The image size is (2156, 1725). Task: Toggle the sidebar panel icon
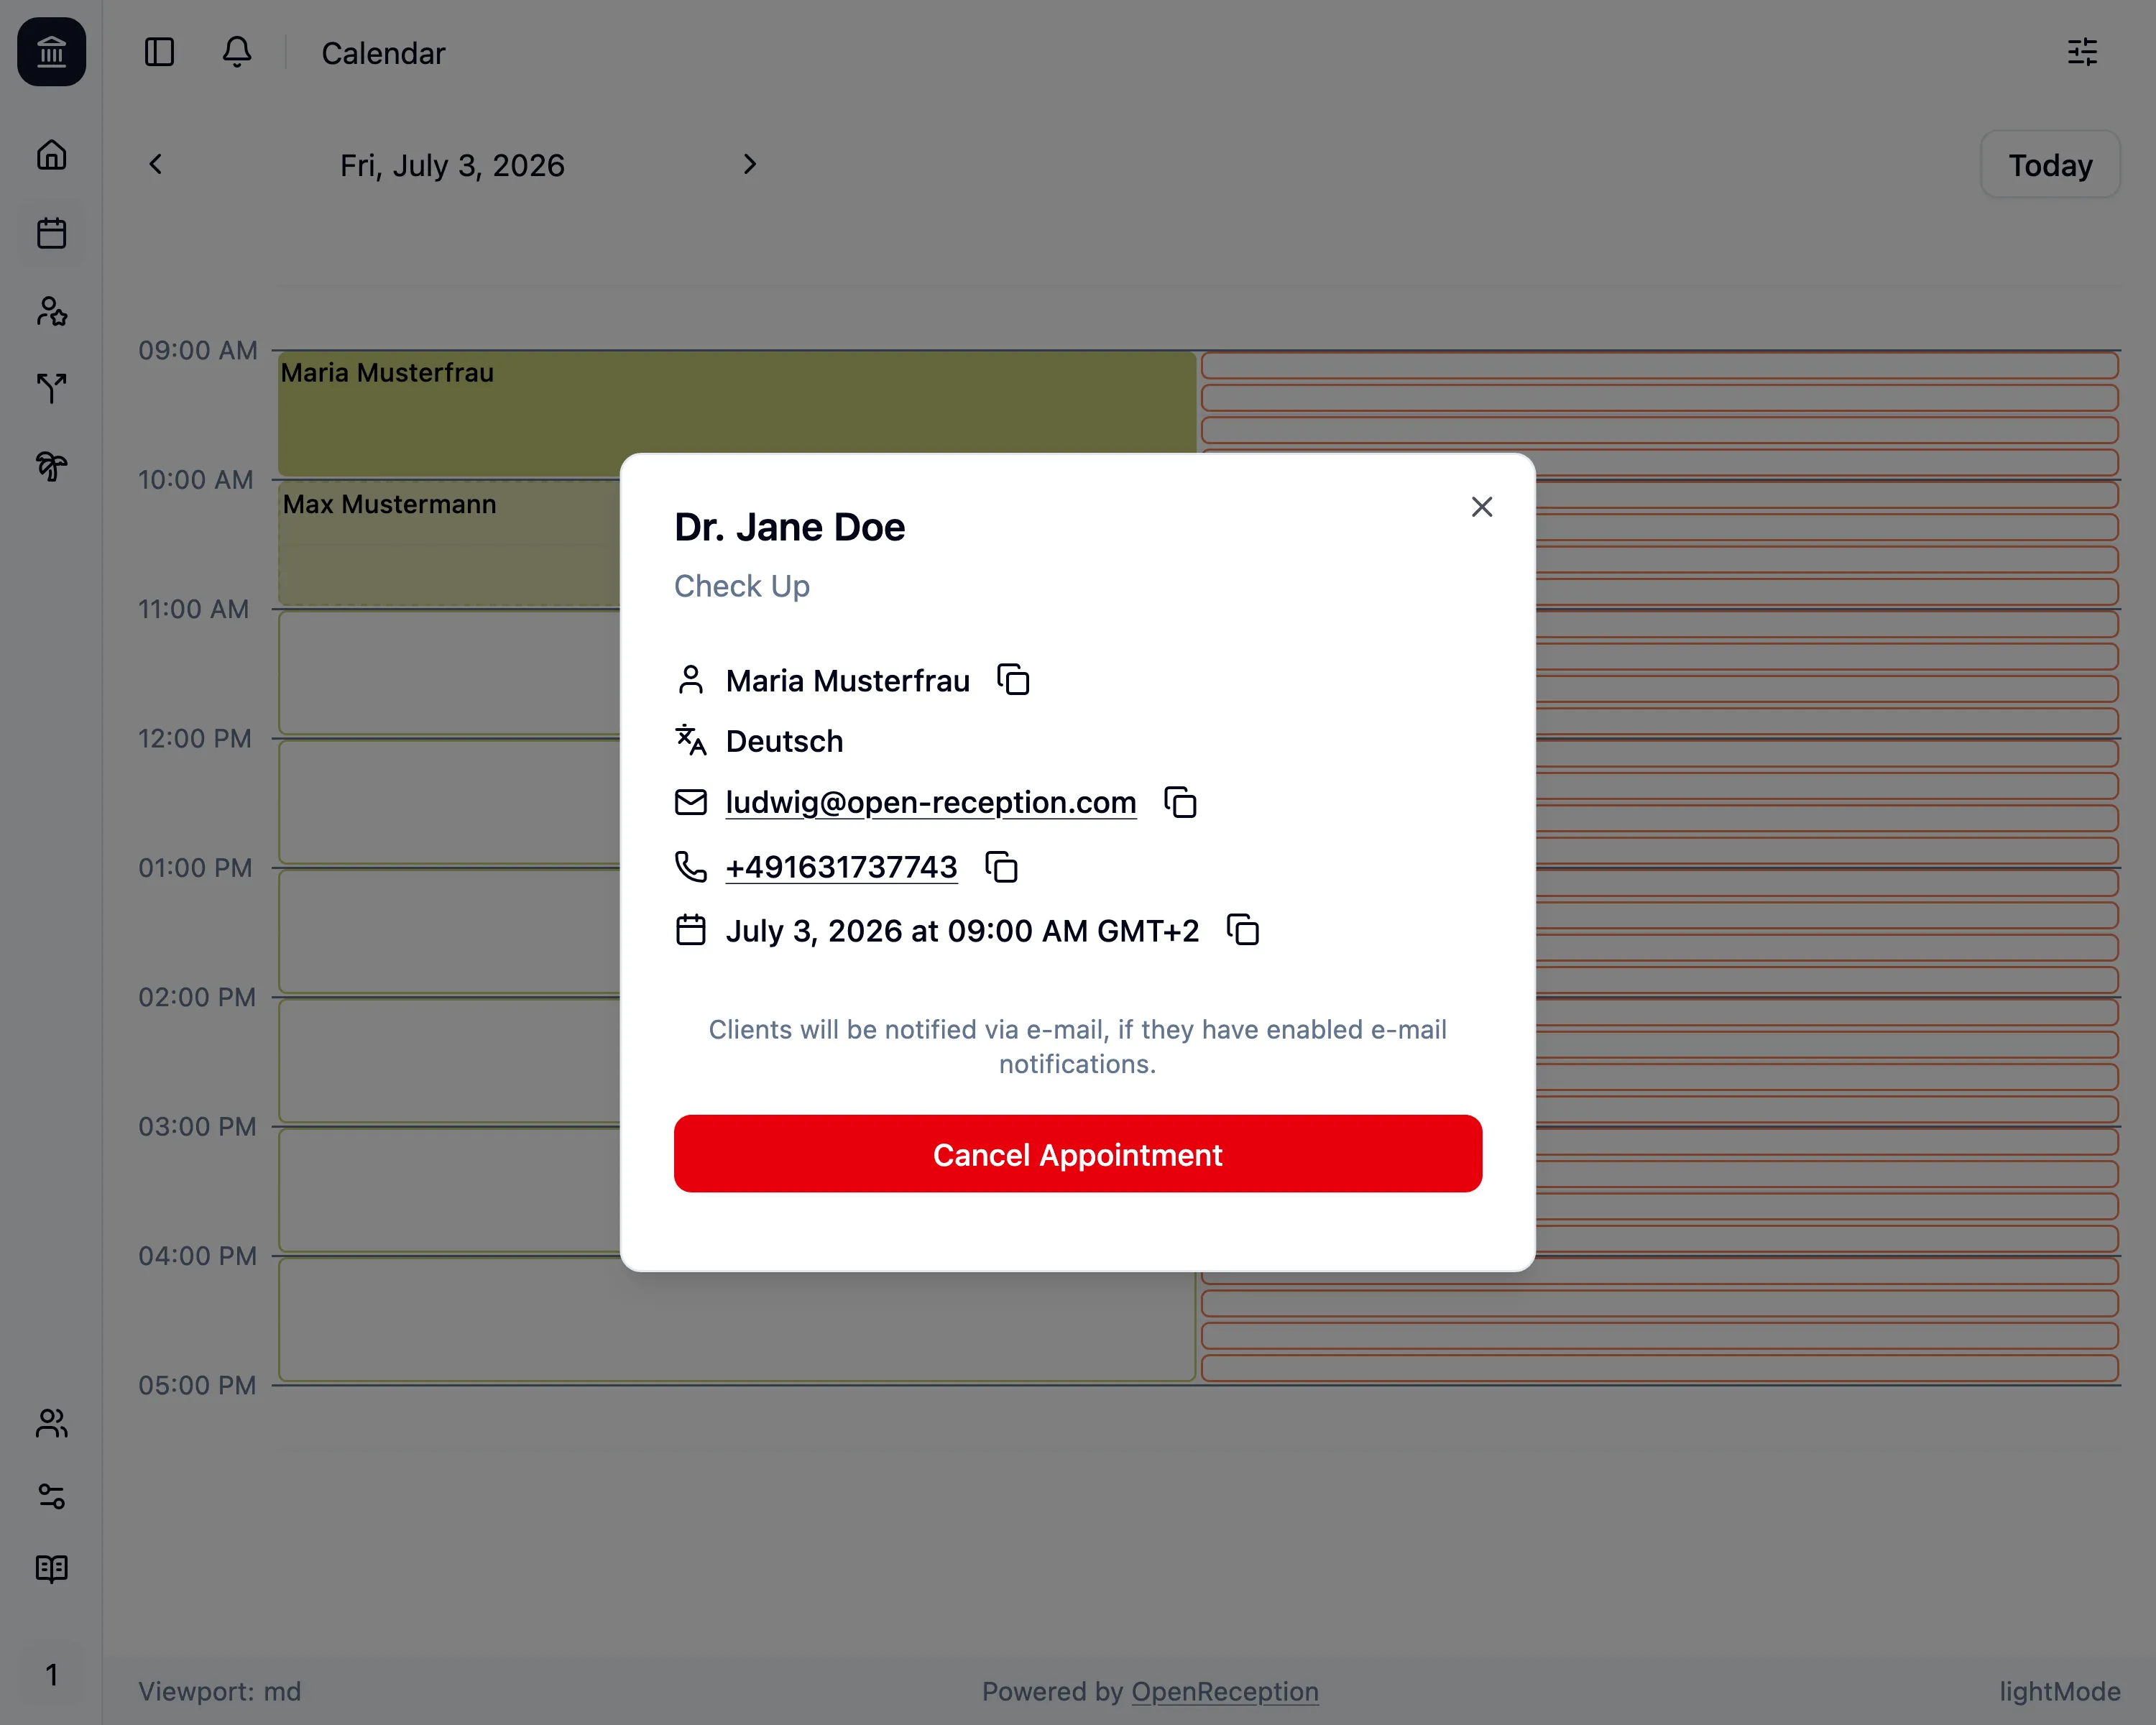click(159, 52)
